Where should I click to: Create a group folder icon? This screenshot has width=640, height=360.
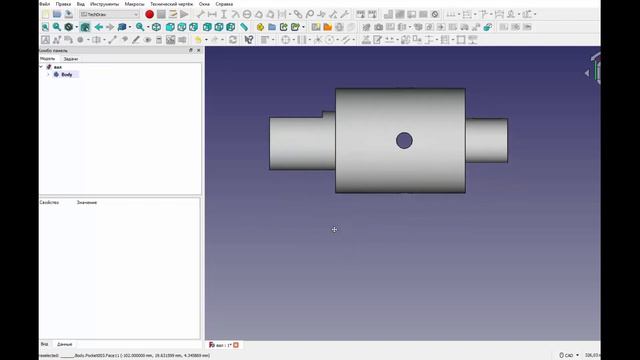[x=272, y=27]
